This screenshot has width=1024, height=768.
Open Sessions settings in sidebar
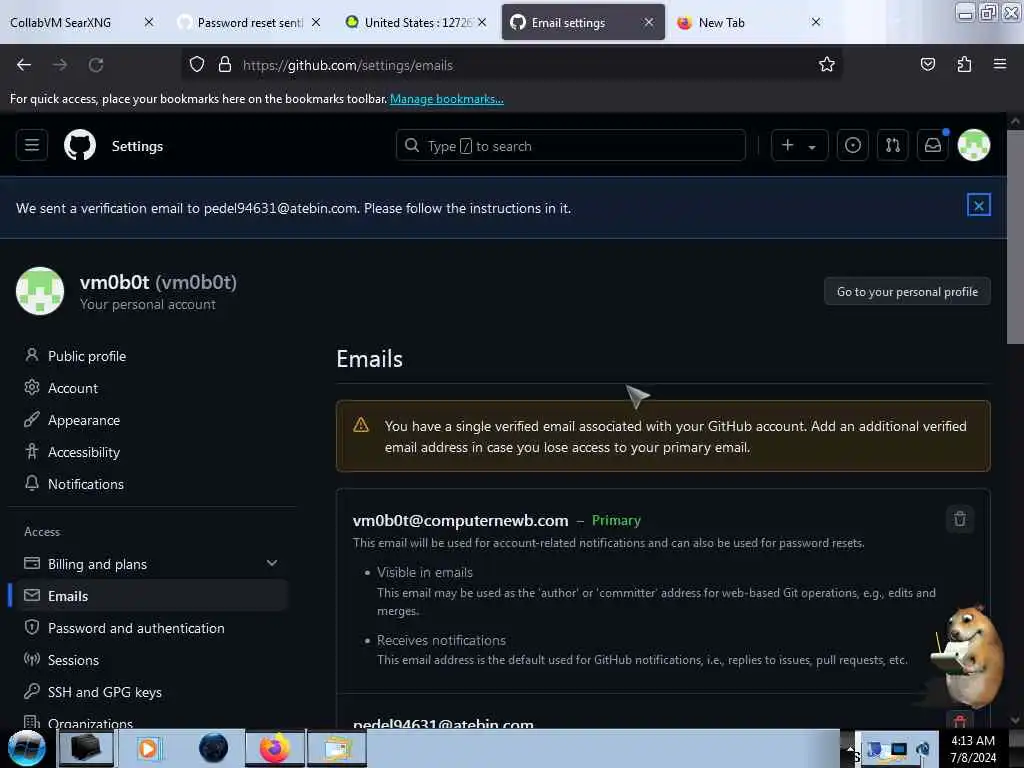coord(73,660)
